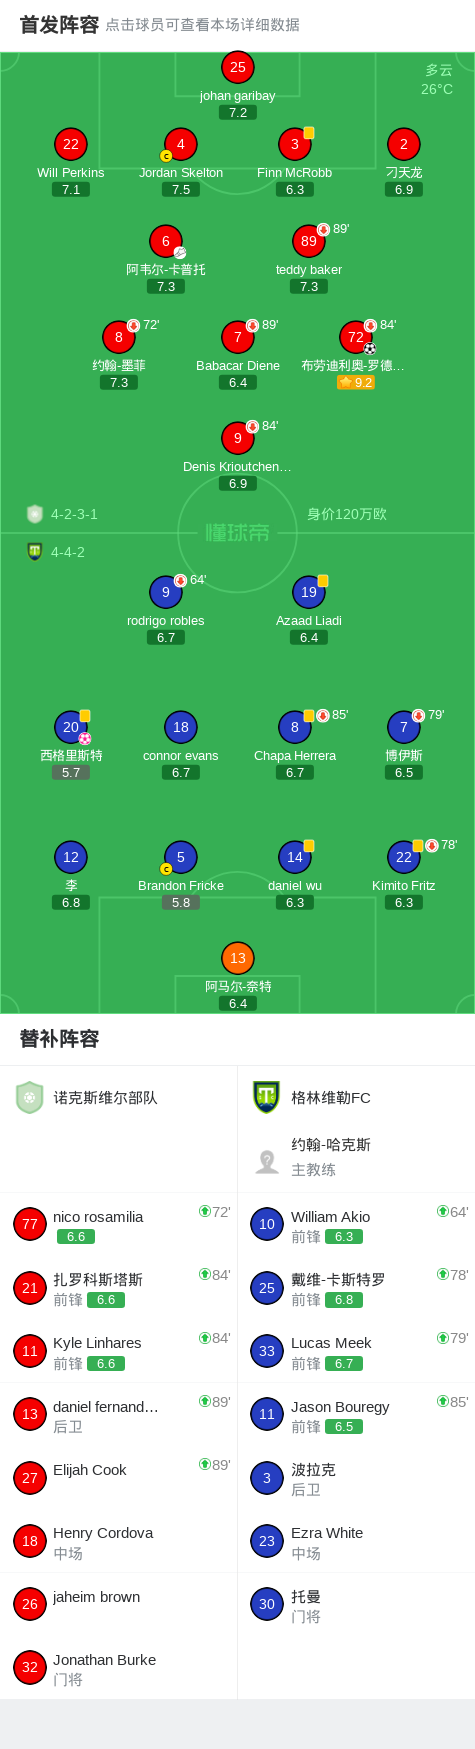Click the Knoxville team shield logo
This screenshot has height=1749, width=475.
[x=30, y=1098]
